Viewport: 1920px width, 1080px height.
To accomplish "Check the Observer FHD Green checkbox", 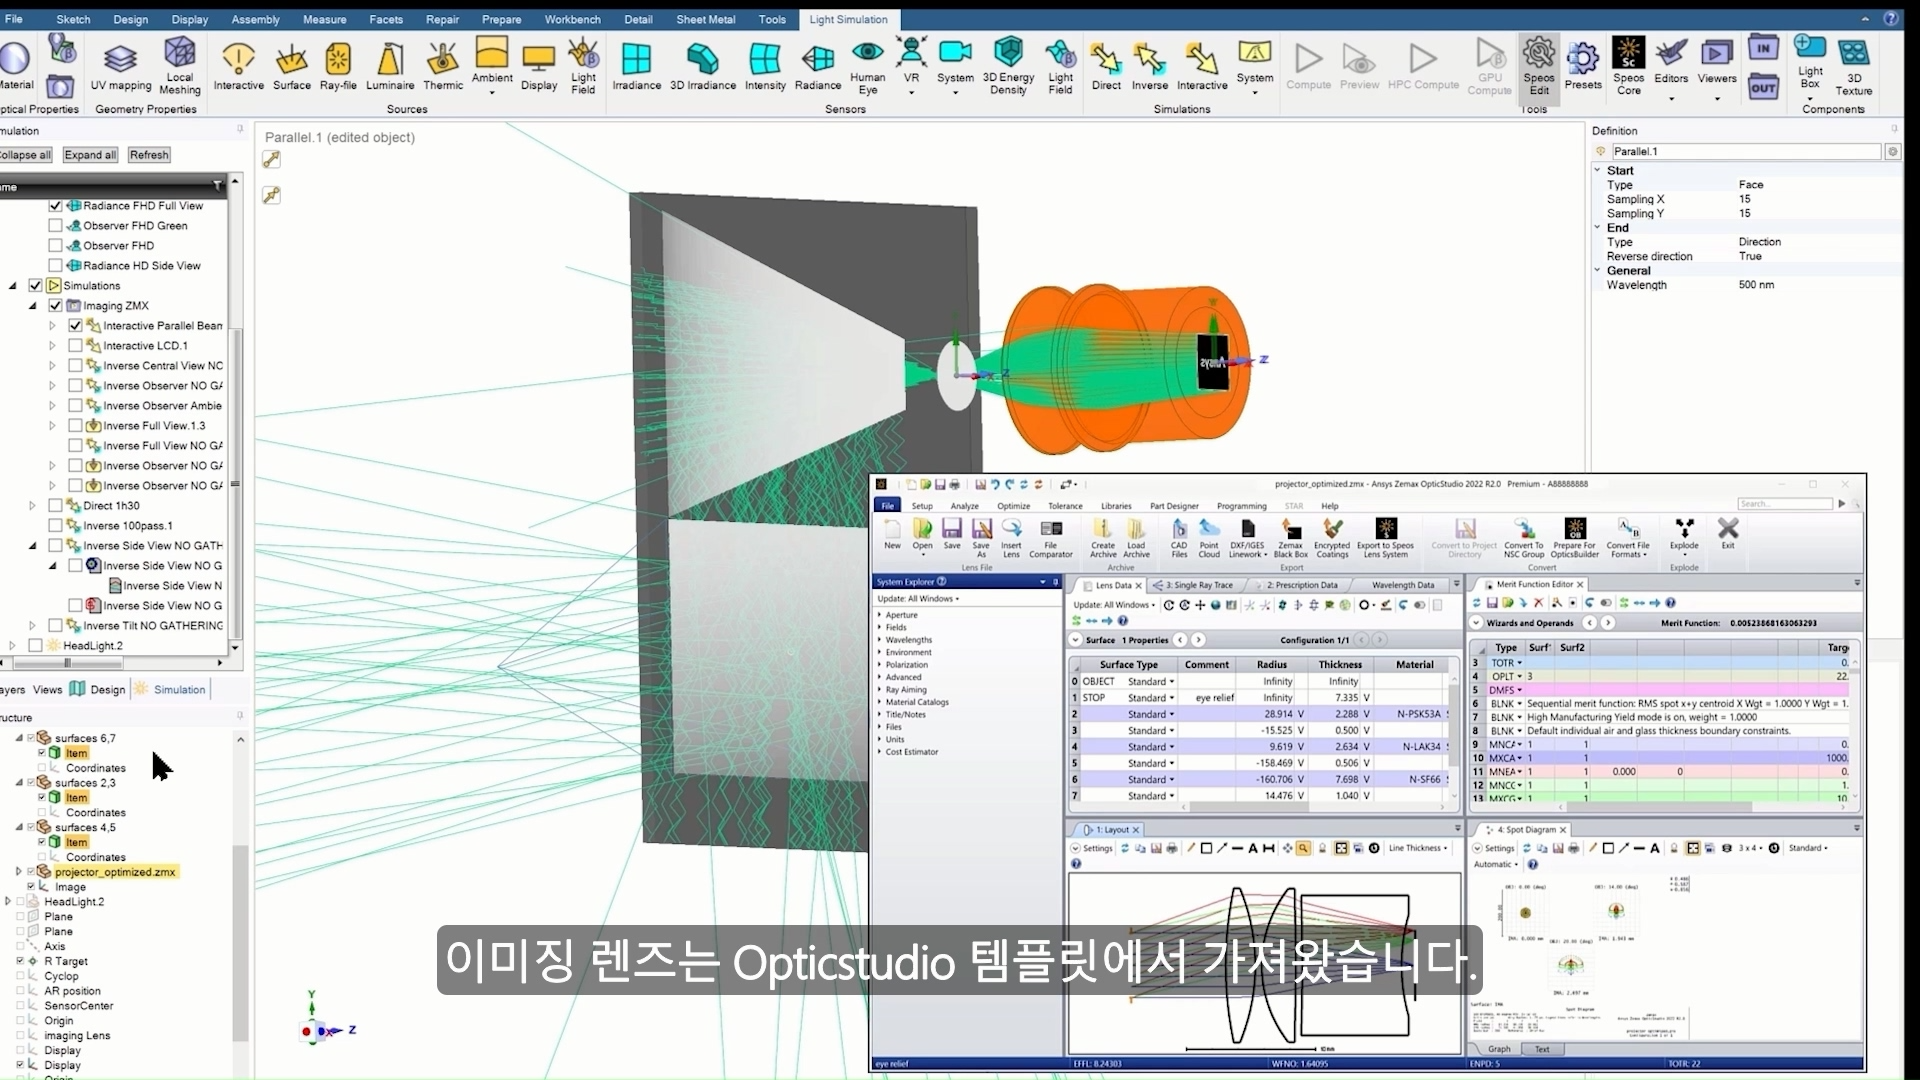I will click(55, 225).
